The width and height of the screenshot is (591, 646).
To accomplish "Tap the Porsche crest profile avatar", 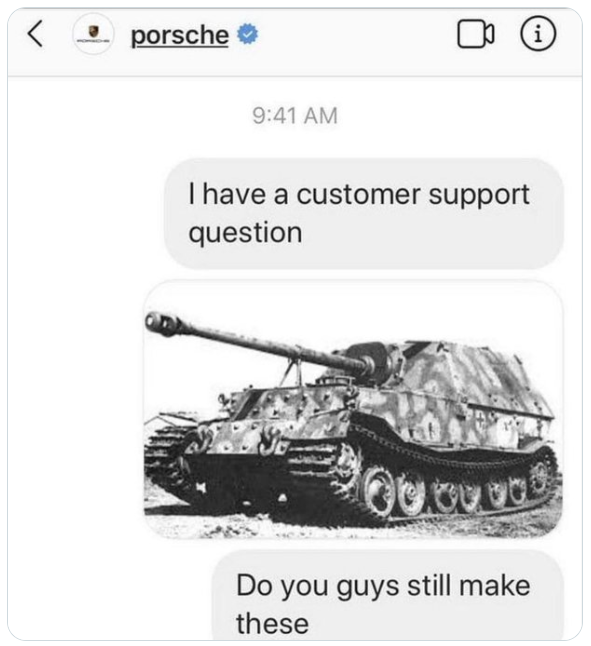I will pyautogui.click(x=92, y=34).
